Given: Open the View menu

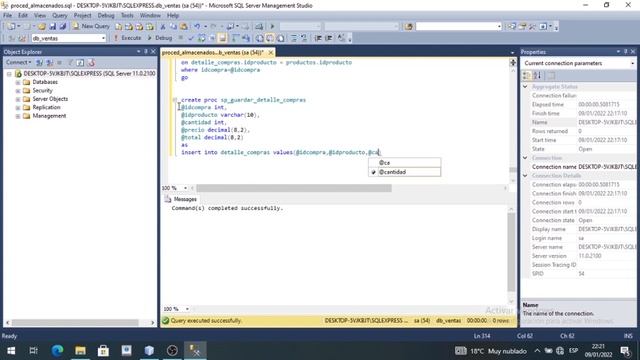Looking at the screenshot, I should point(40,16).
